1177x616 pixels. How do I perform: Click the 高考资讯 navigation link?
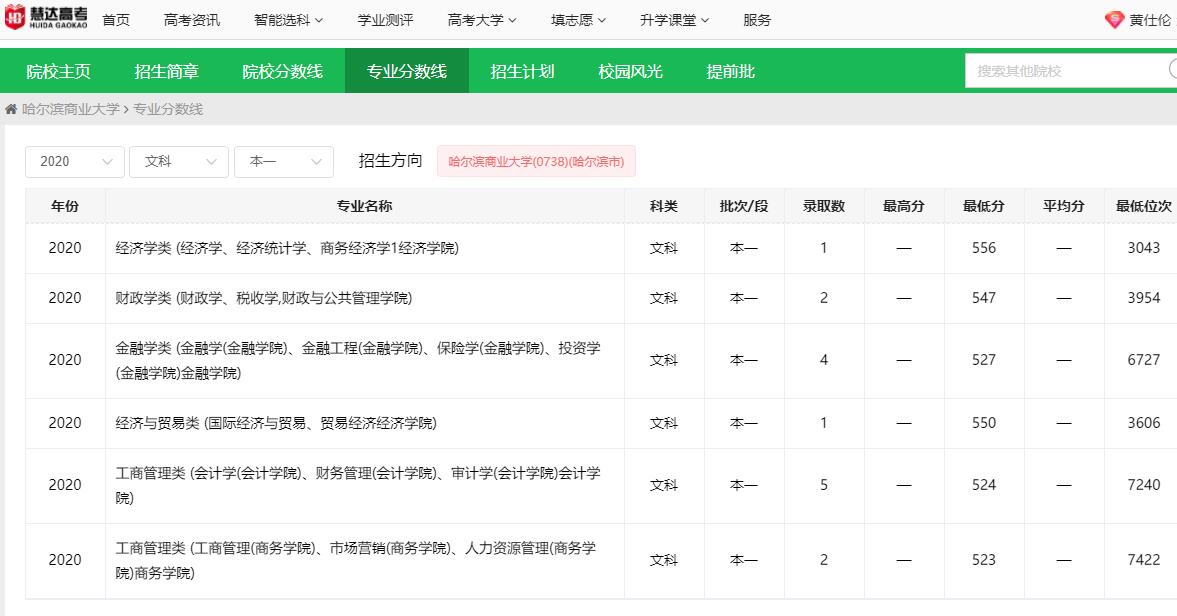[192, 20]
